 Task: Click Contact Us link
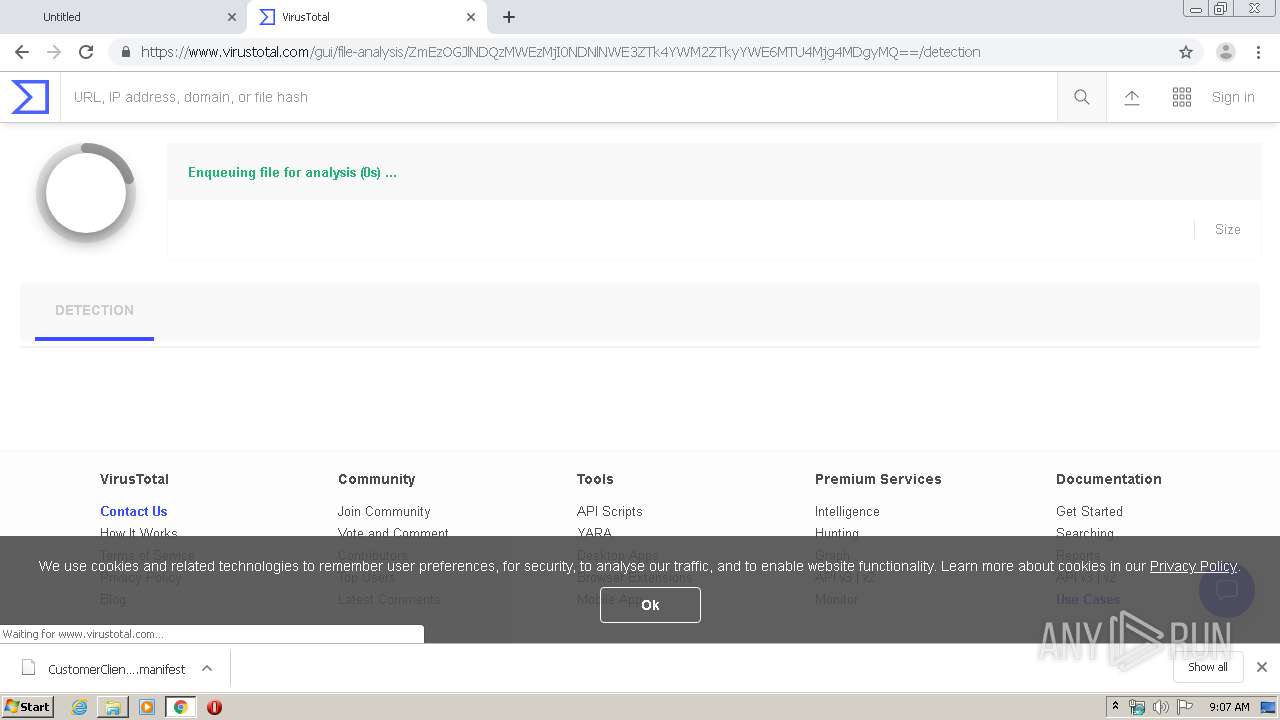(x=133, y=511)
